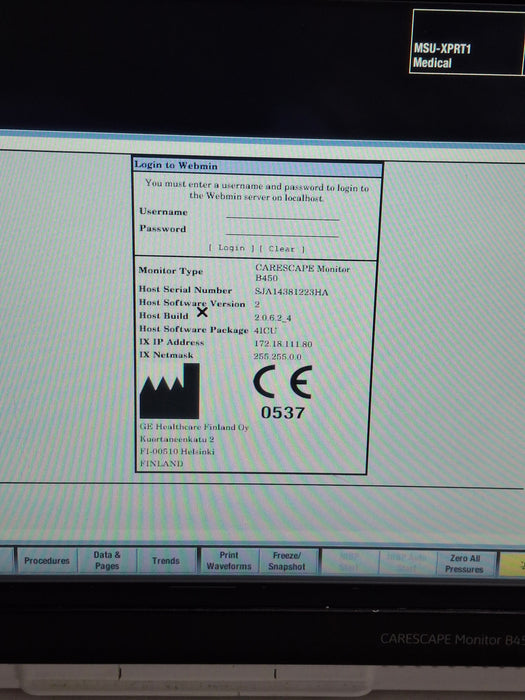Screen dimensions: 525x700
Task: Click the Clear button
Action: (x=282, y=249)
